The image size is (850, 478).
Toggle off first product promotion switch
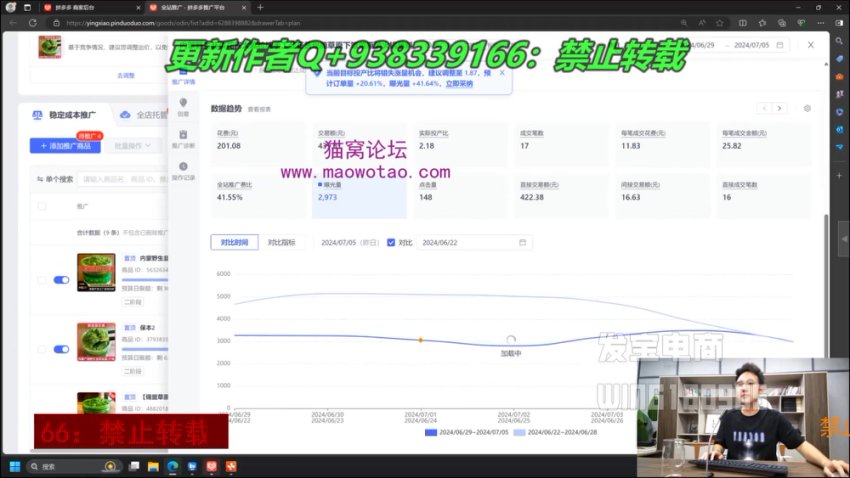click(x=60, y=280)
